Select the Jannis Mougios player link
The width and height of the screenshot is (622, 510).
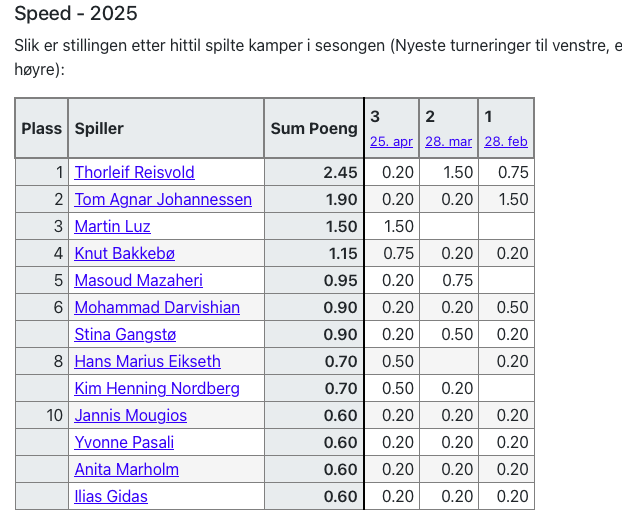pos(130,415)
